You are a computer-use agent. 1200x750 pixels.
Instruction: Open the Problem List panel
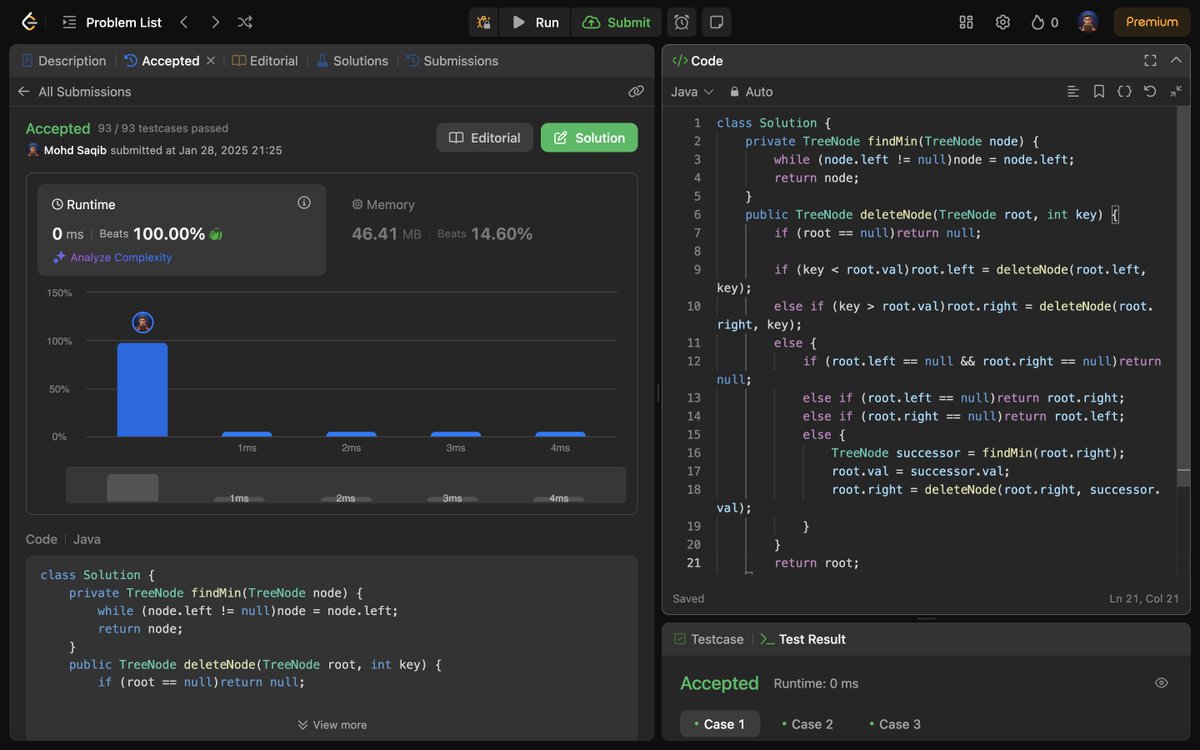[111, 22]
